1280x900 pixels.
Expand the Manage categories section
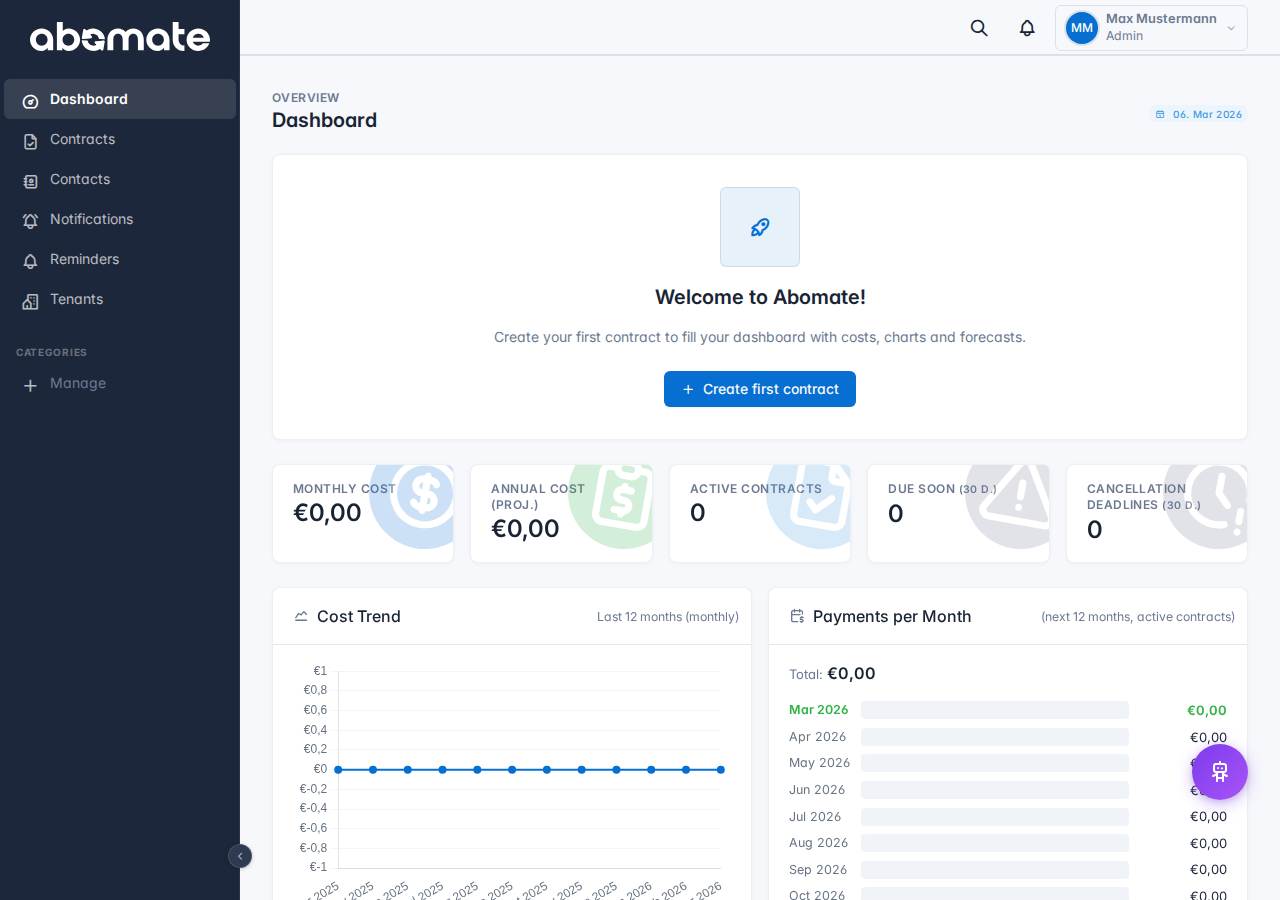(x=77, y=383)
